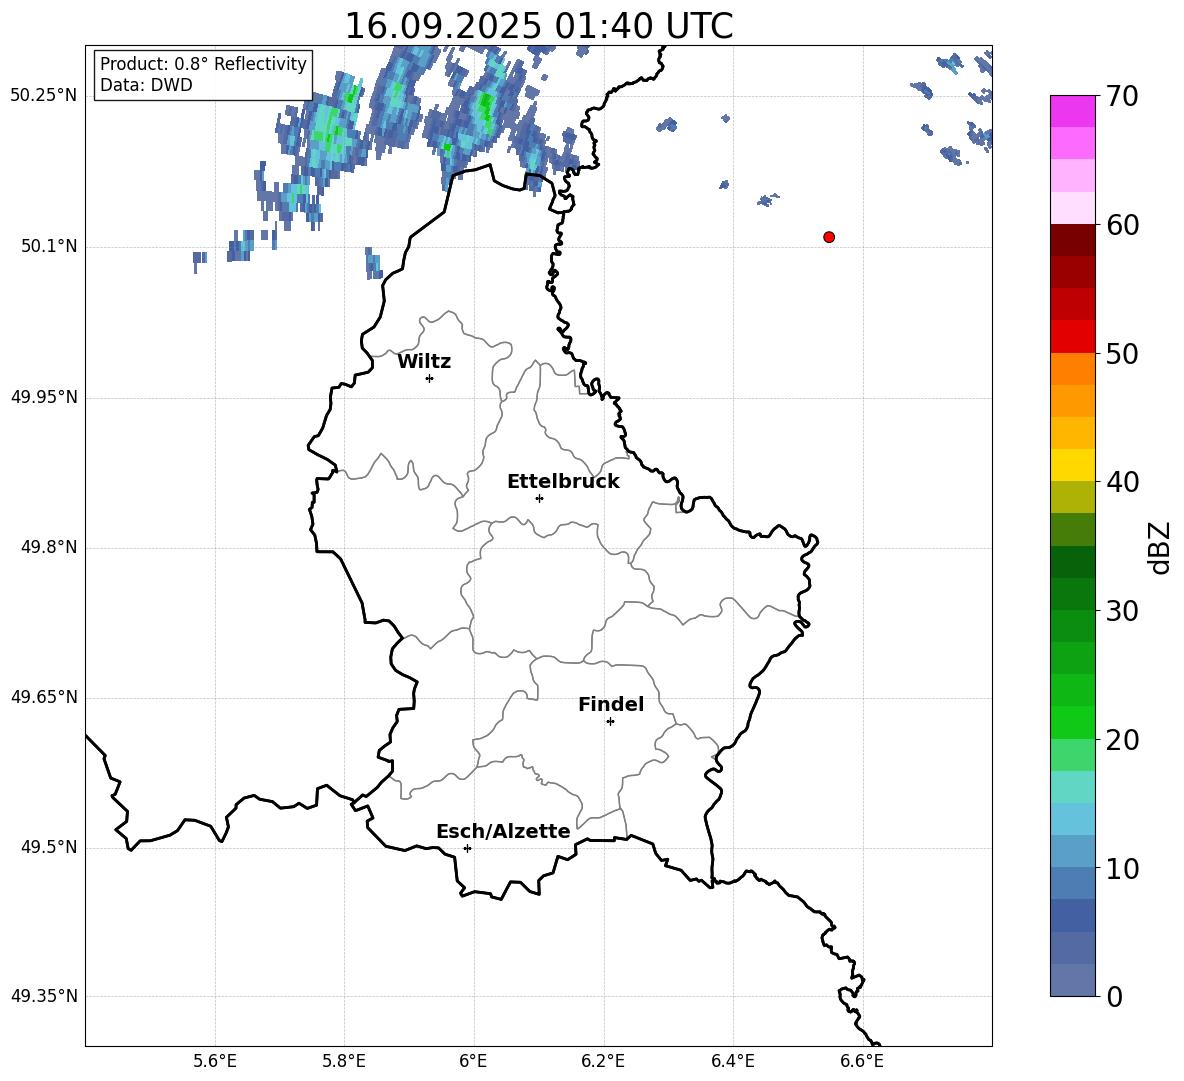Click the Wiltz city label

[424, 362]
